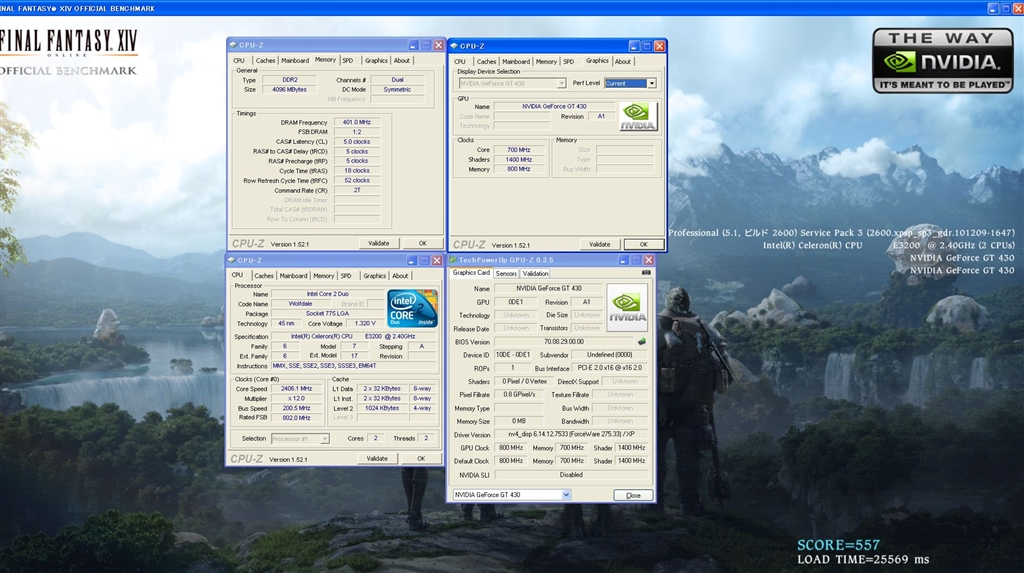Click the title bar icon of CPU-Z Memory window
Viewport: 1024px width, 573px height.
point(233,45)
